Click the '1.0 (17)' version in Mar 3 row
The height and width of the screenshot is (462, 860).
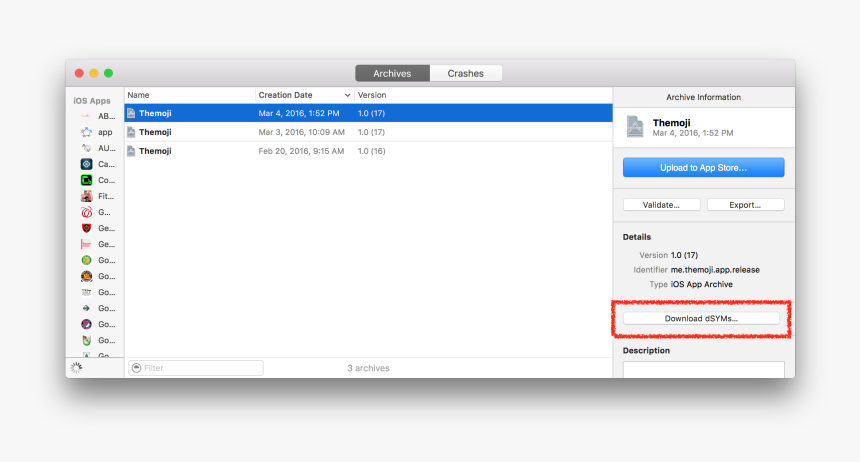pyautogui.click(x=371, y=132)
